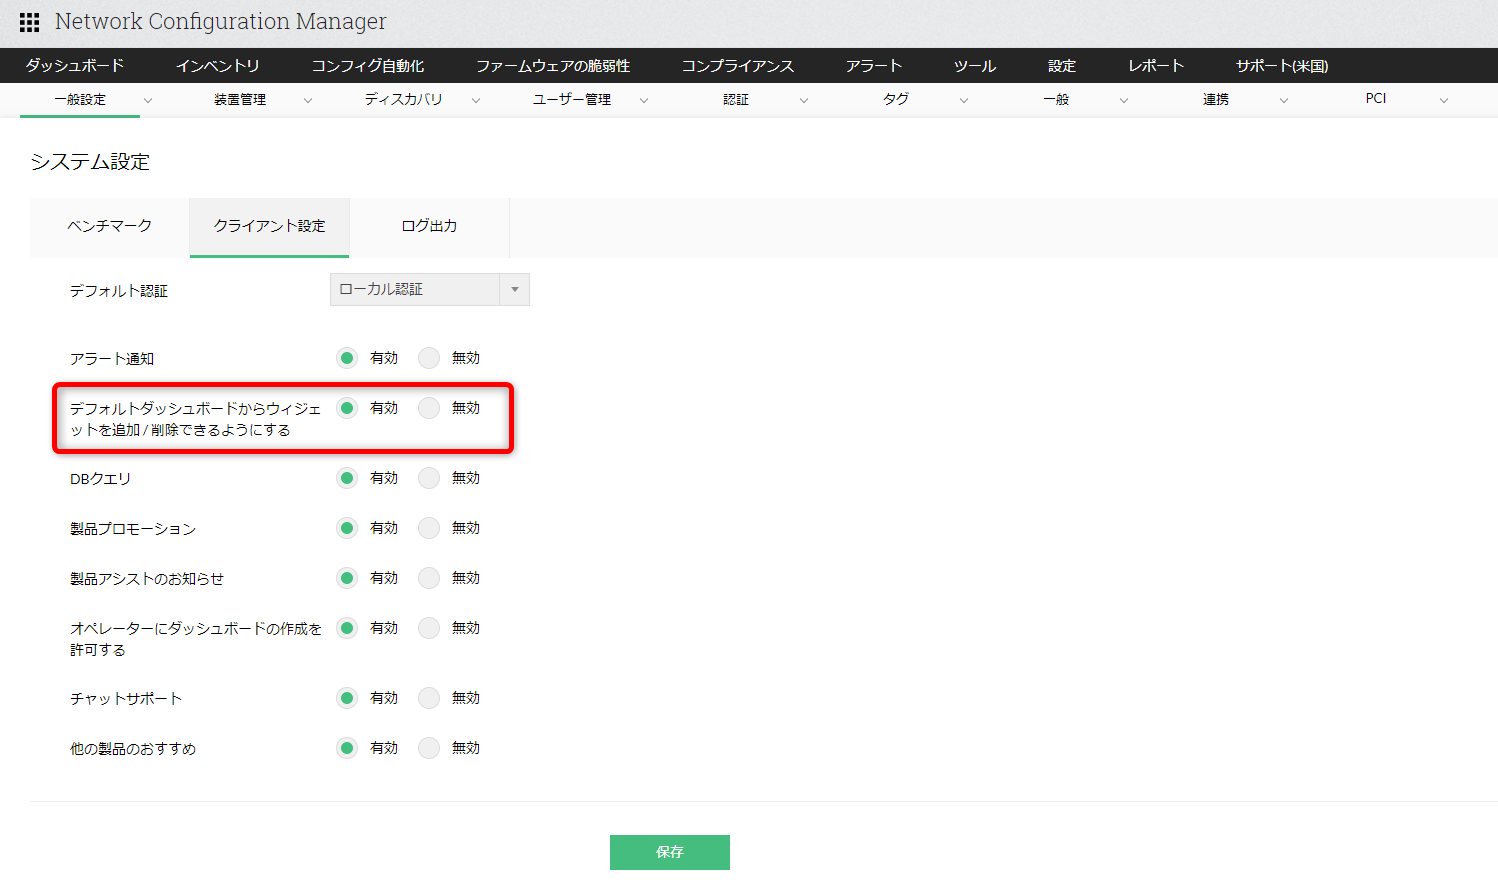Image resolution: width=1498 pixels, height=884 pixels.
Task: Open the ダッシュボード menu
Action: [x=75, y=66]
